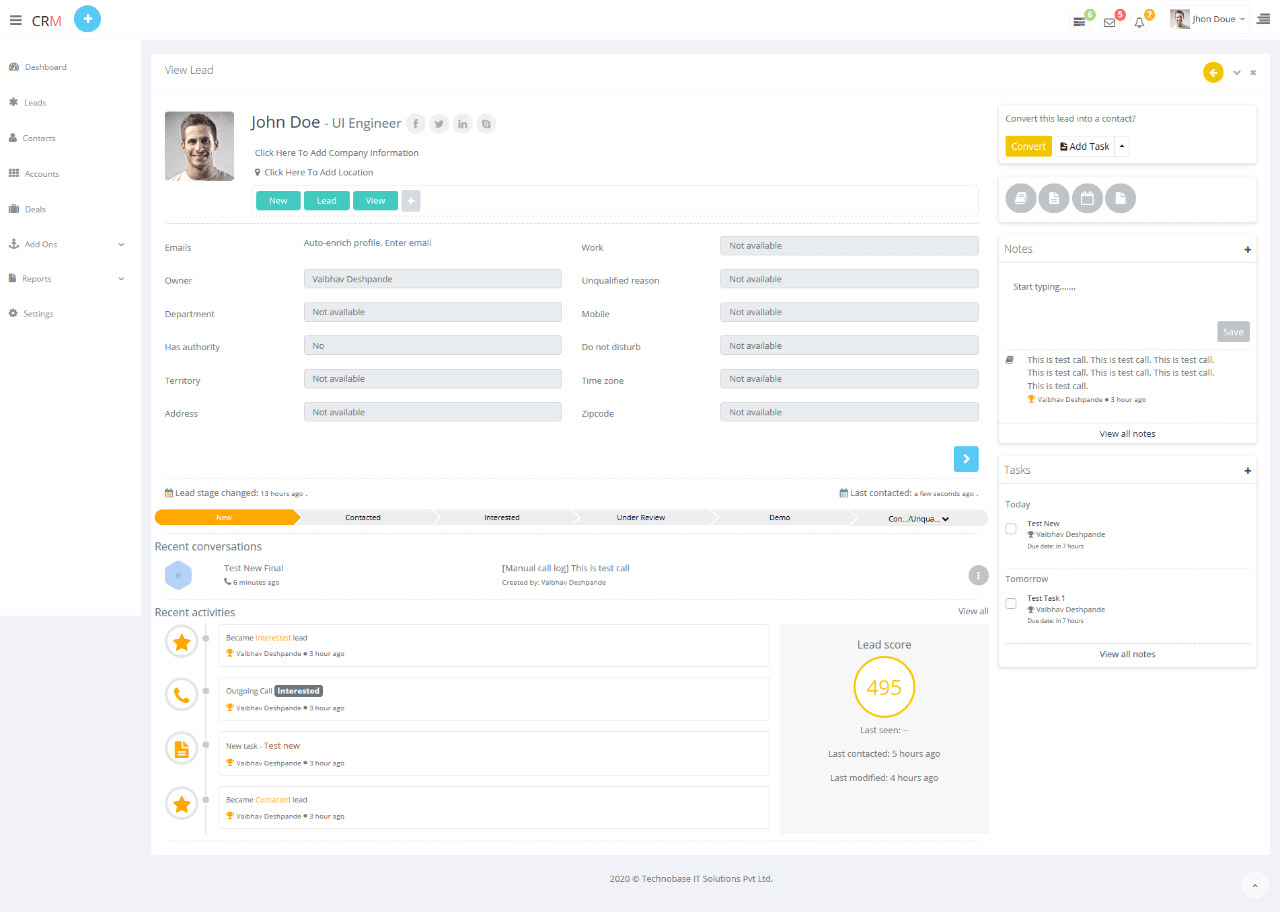Viewport: 1280px width, 912px height.
Task: Open the mail envelope notifications
Action: tap(1109, 22)
